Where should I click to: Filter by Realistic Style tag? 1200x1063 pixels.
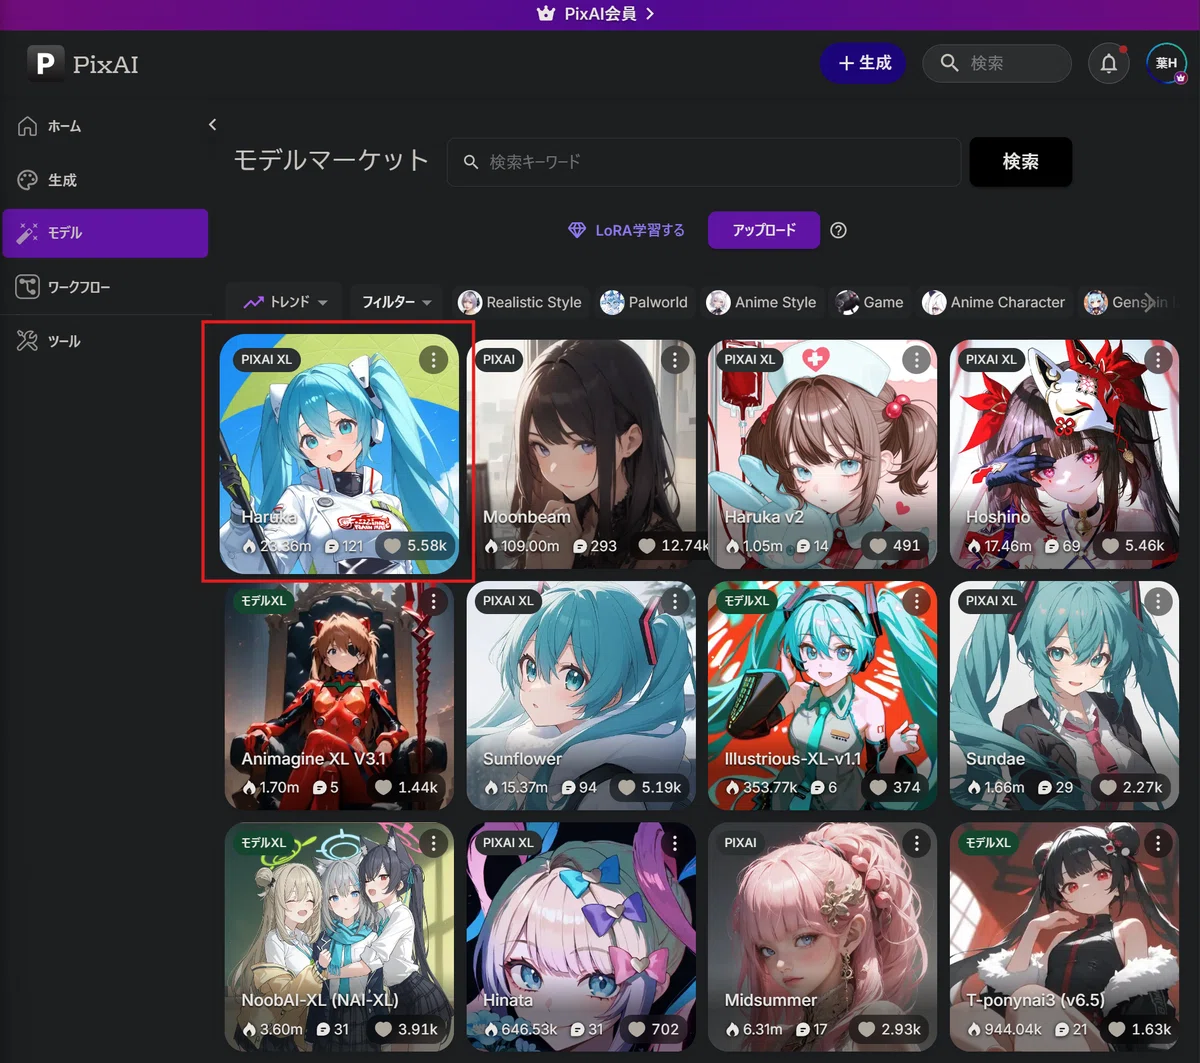pyautogui.click(x=519, y=302)
